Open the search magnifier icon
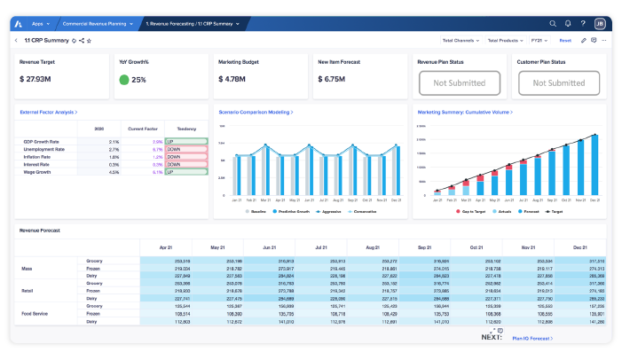The width and height of the screenshot is (622, 360). point(553,24)
